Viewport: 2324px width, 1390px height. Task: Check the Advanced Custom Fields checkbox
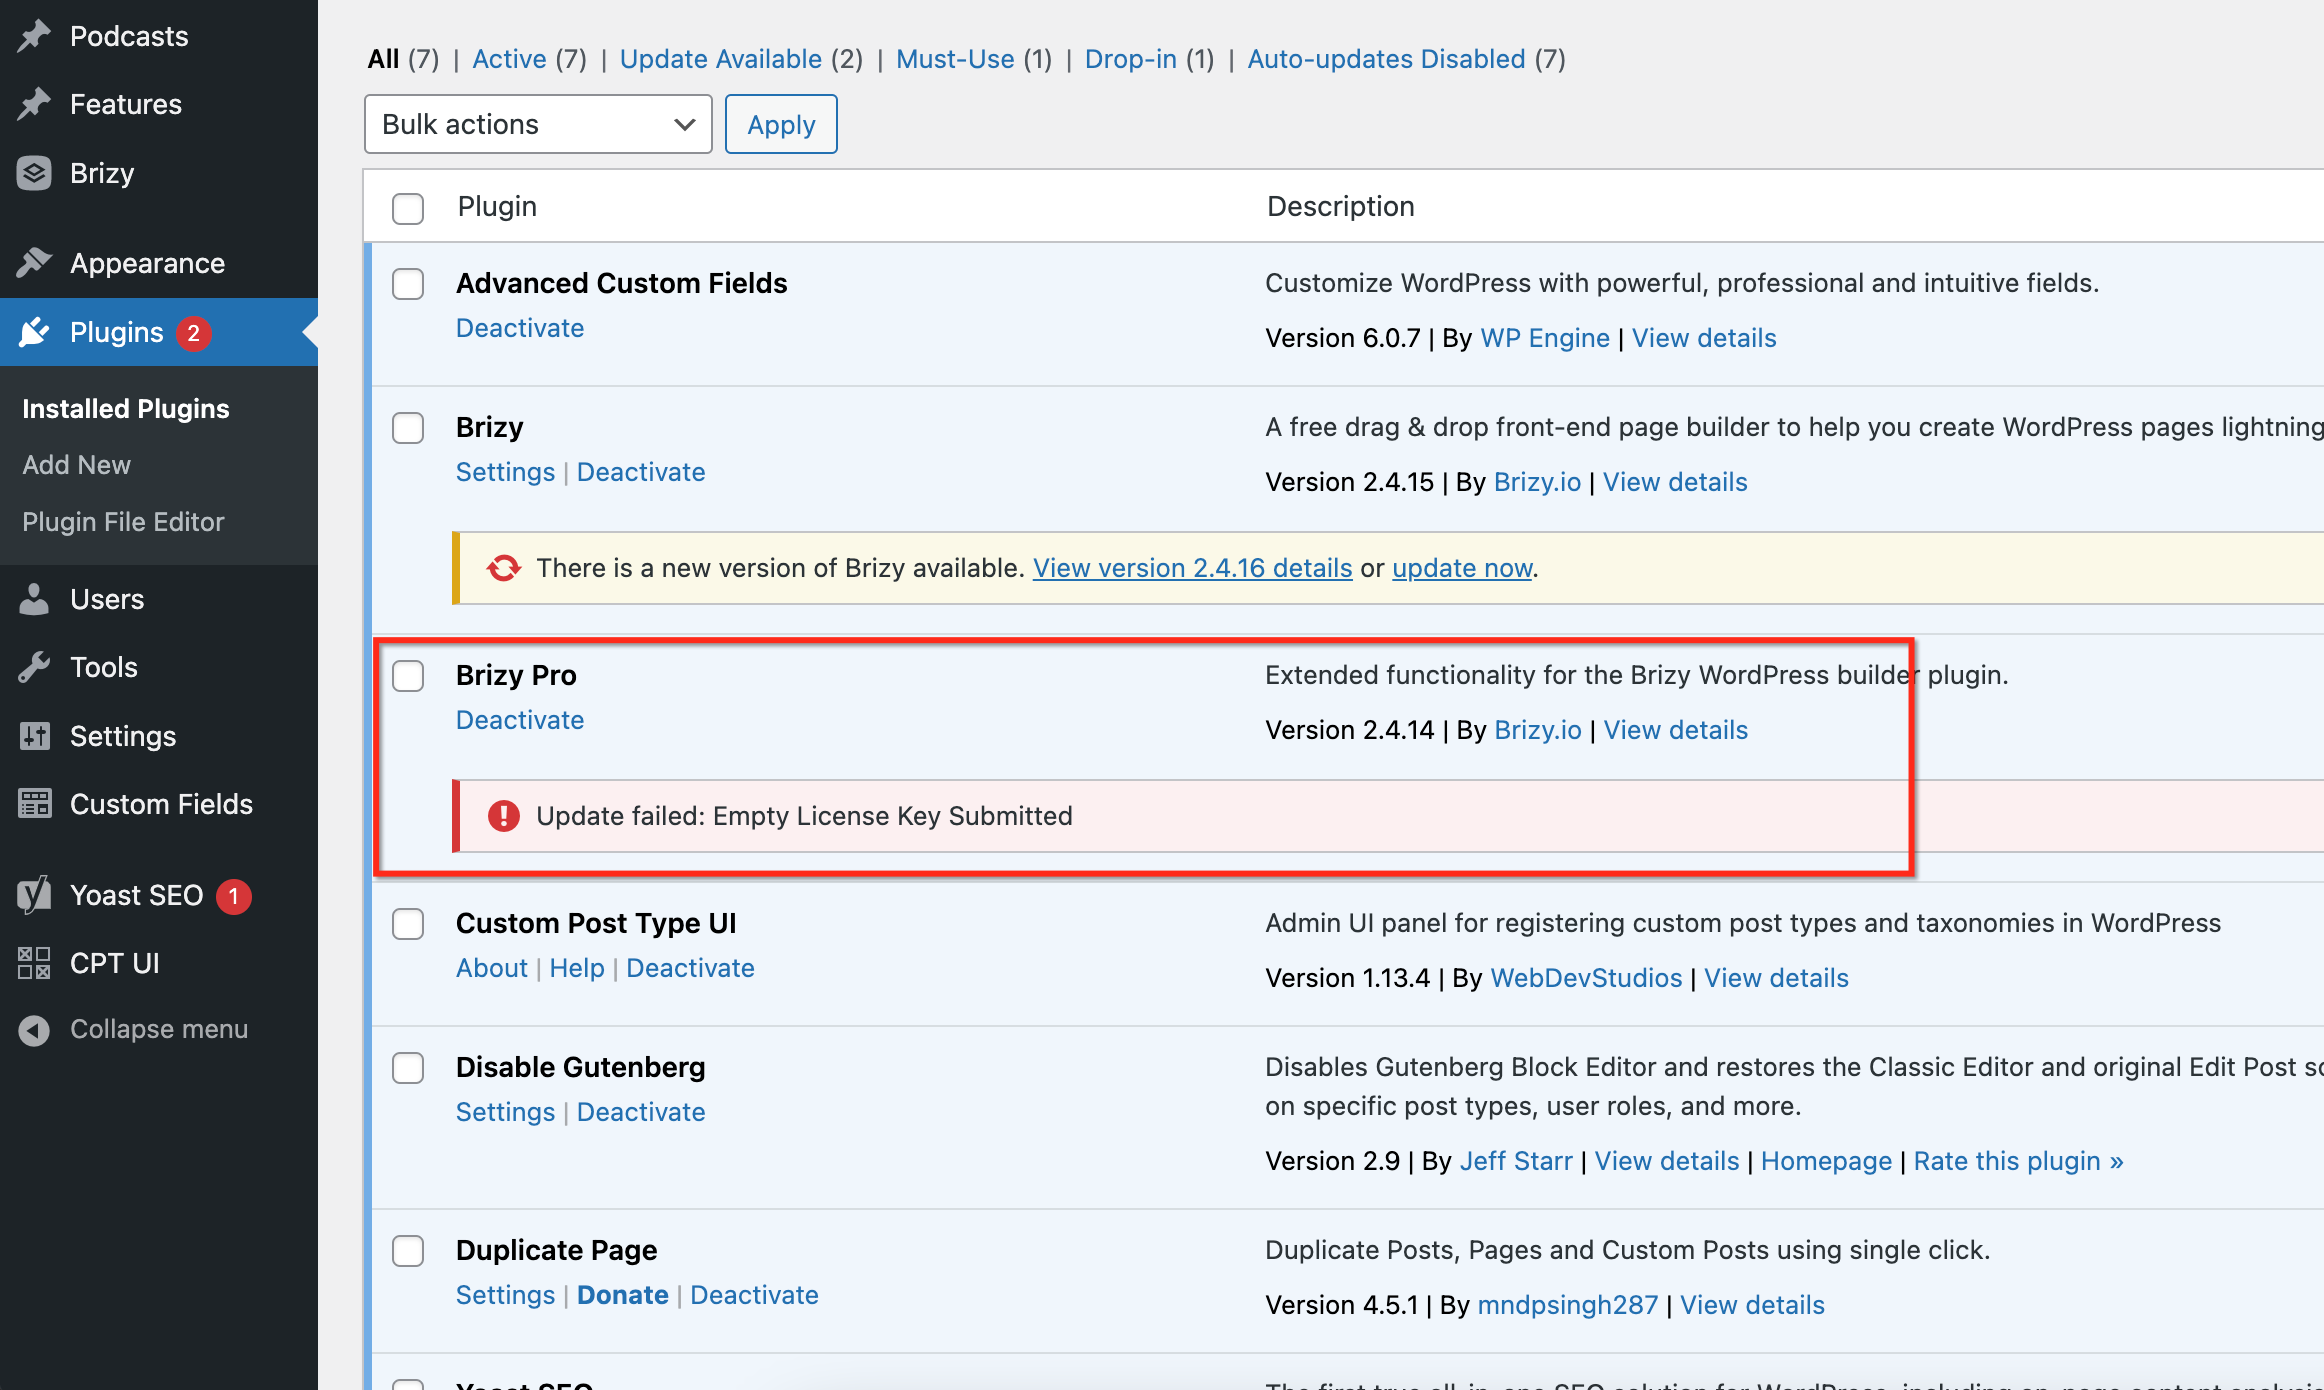click(x=408, y=284)
